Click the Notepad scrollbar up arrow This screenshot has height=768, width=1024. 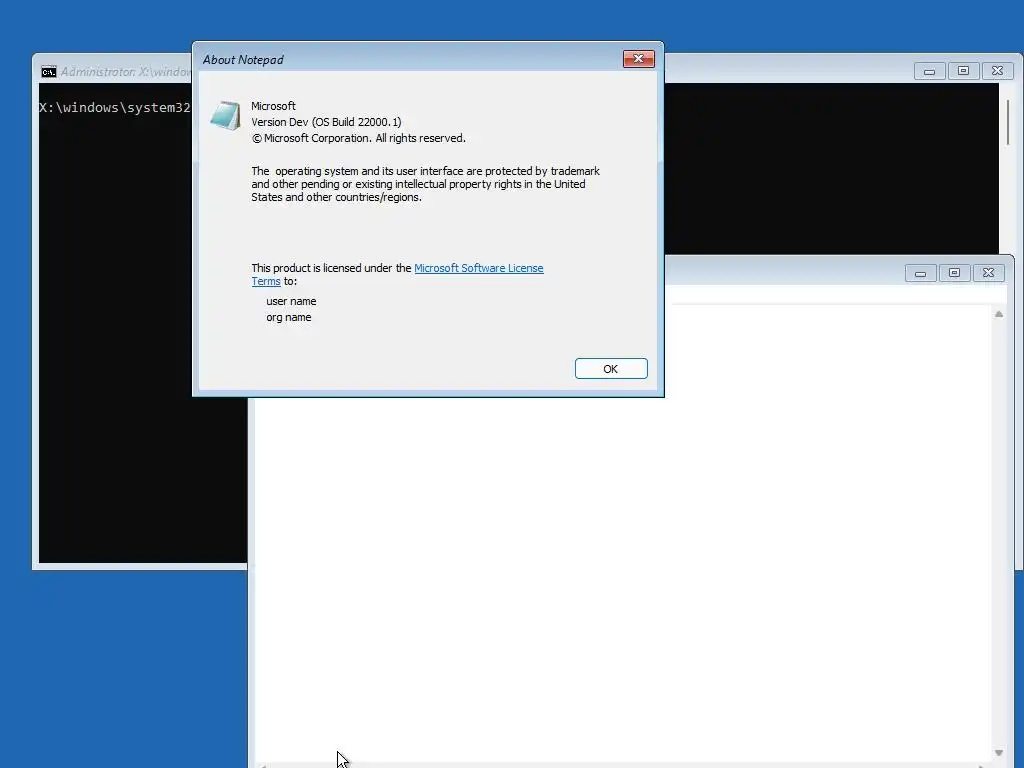[x=999, y=314]
